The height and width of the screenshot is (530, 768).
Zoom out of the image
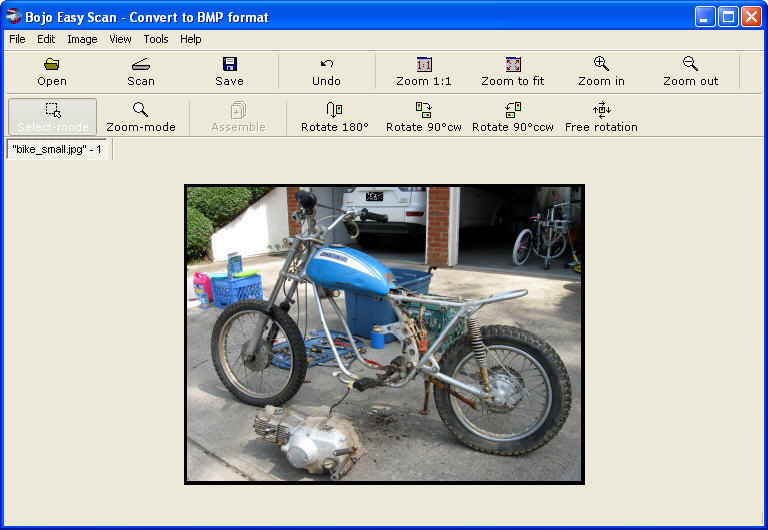tap(690, 72)
